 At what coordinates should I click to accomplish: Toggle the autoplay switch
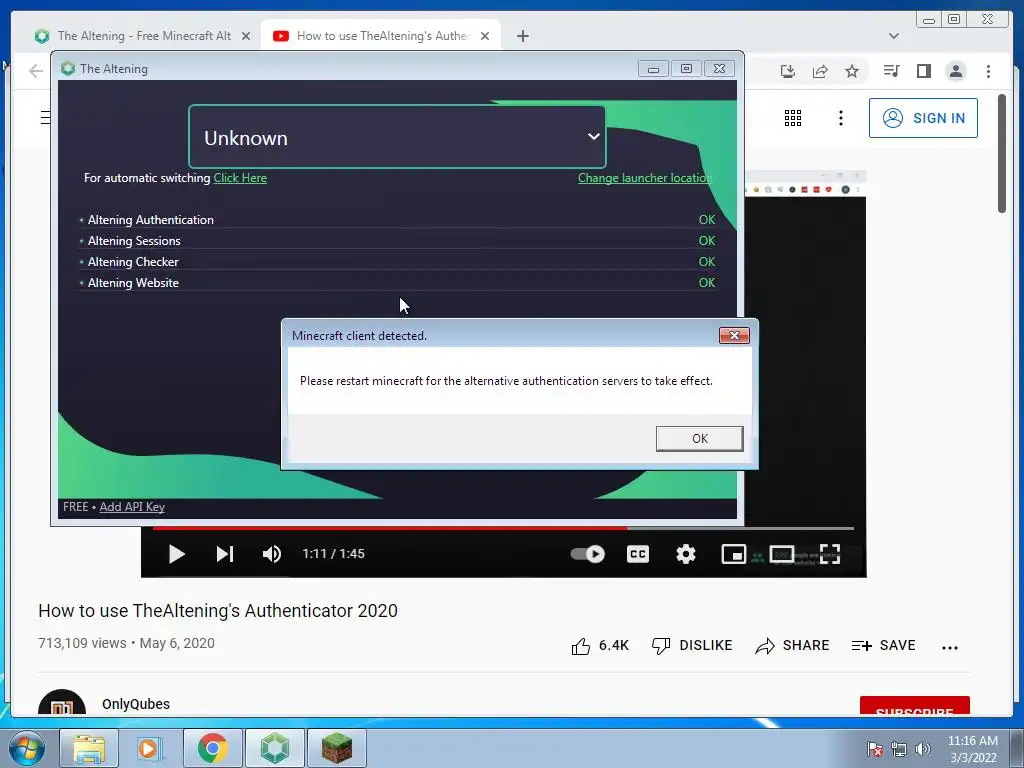point(588,554)
